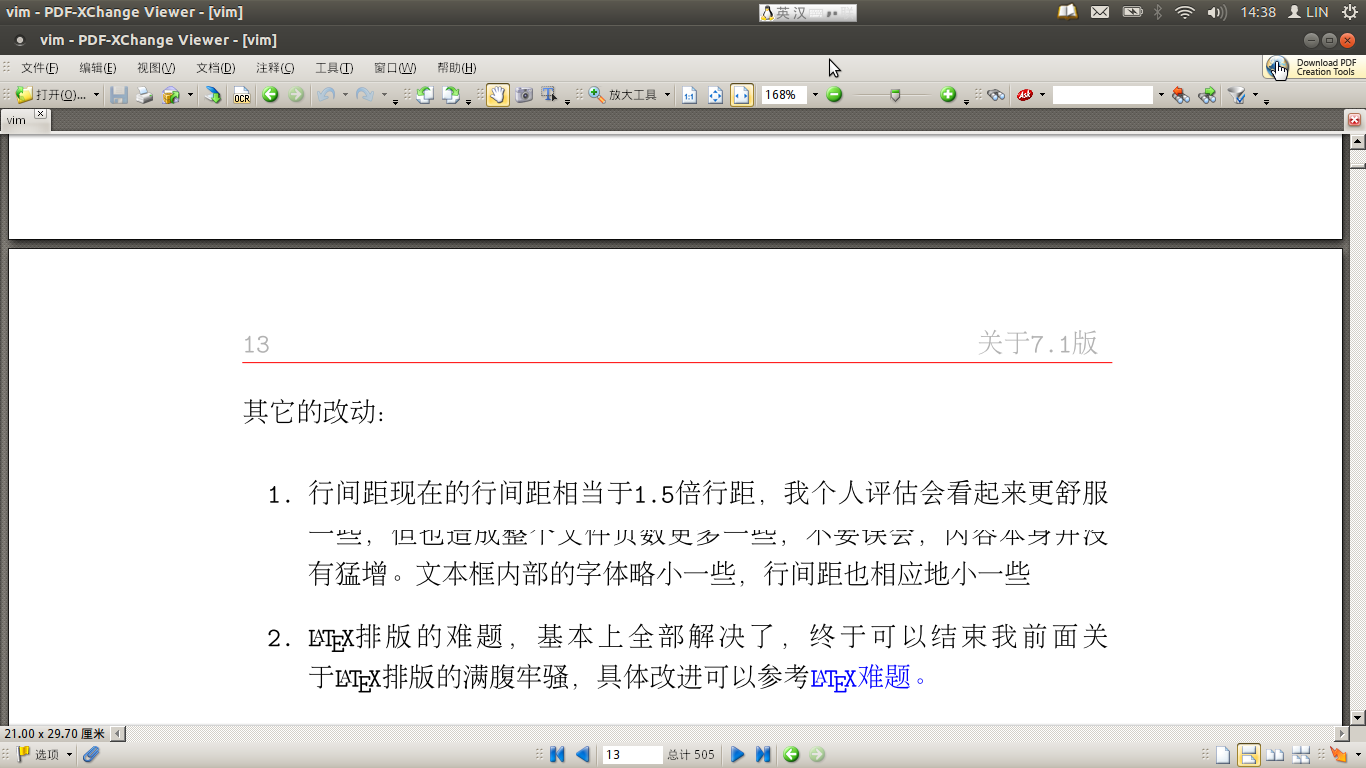The width and height of the screenshot is (1366, 768).
Task: Expand the filter funnel options dropdown
Action: click(x=1255, y=95)
